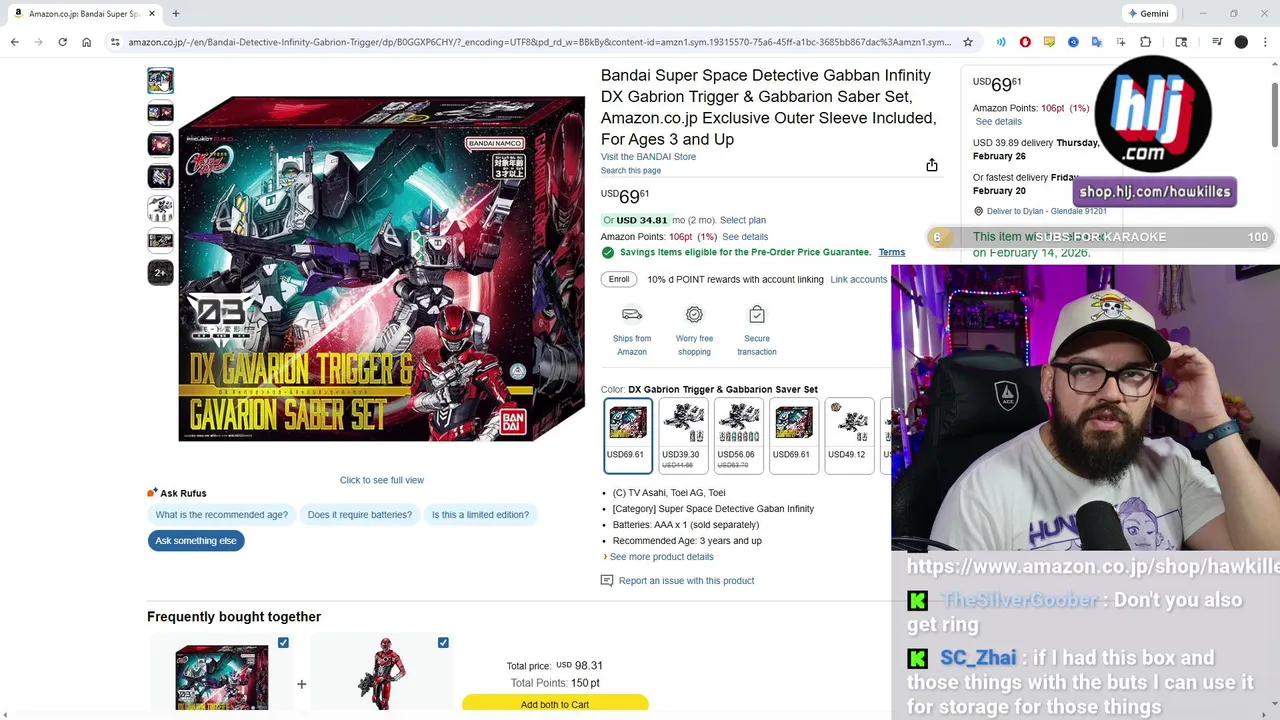Click the Enroll button
The image size is (1280, 720).
click(619, 279)
